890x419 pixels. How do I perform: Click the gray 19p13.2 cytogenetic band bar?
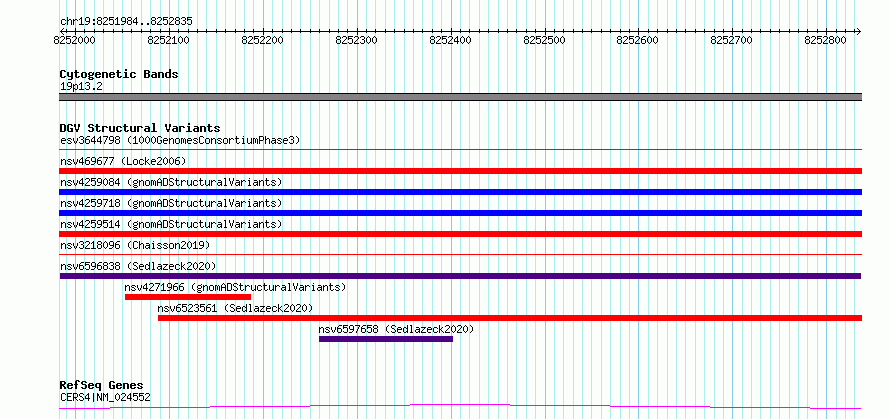tap(461, 97)
